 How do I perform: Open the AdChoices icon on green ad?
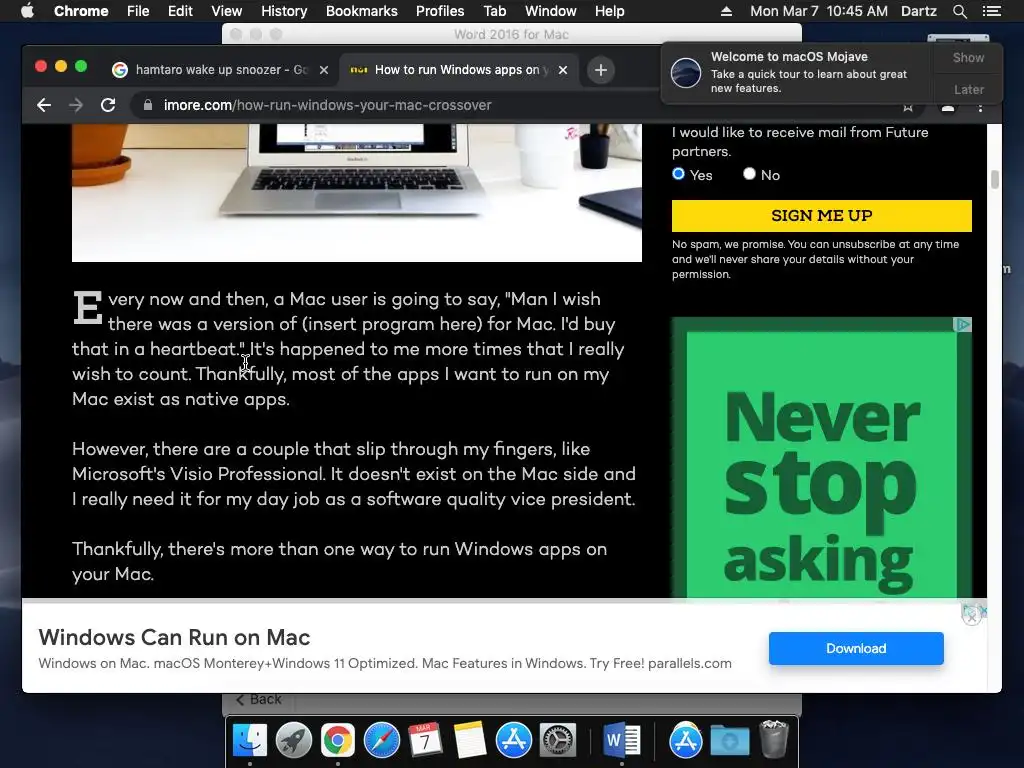963,325
